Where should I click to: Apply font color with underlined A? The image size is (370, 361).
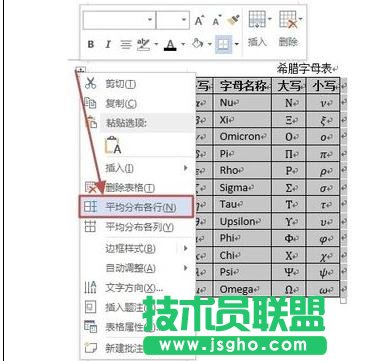170,45
